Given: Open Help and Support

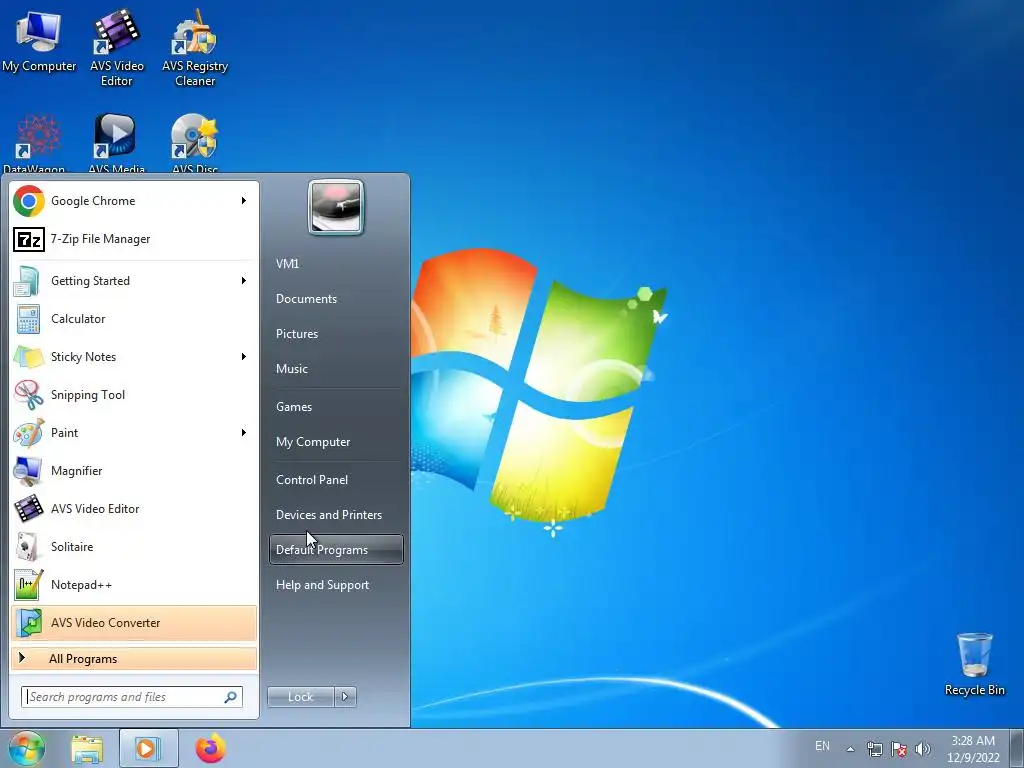Looking at the screenshot, I should pyautogui.click(x=336, y=585).
